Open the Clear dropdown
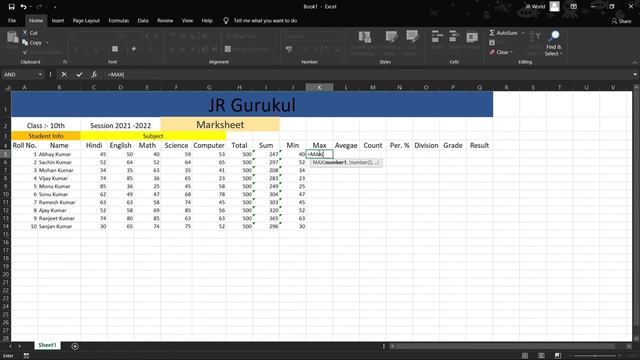This screenshot has height=360, width=640. click(500, 52)
